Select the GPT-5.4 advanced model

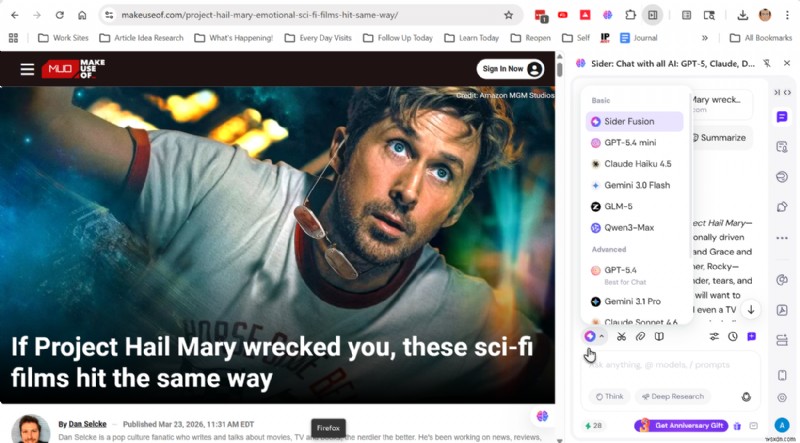[x=634, y=275]
